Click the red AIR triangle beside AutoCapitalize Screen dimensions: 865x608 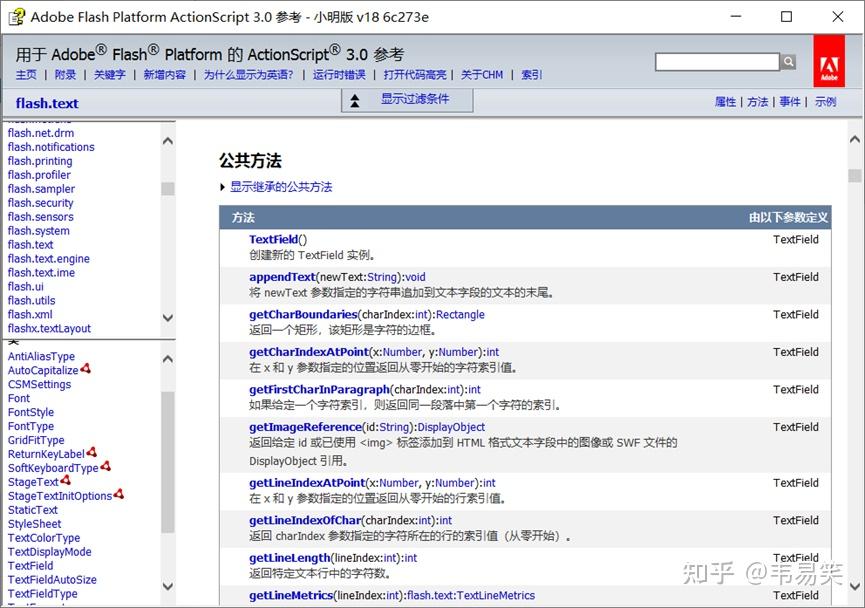point(86,369)
